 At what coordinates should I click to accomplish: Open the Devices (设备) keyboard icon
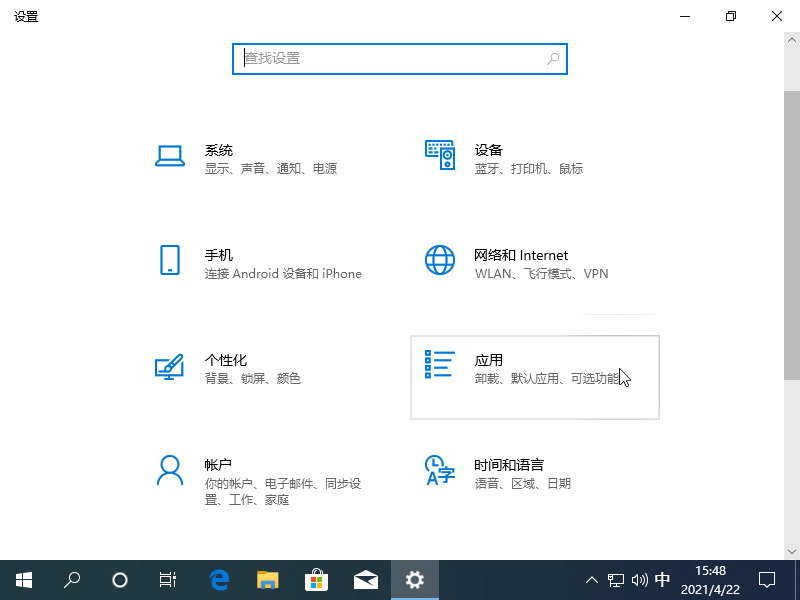point(440,155)
